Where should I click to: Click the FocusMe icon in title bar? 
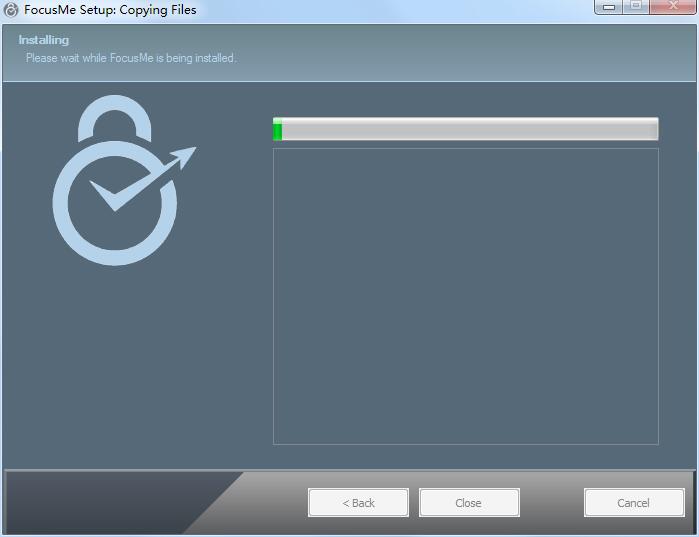(x=10, y=10)
